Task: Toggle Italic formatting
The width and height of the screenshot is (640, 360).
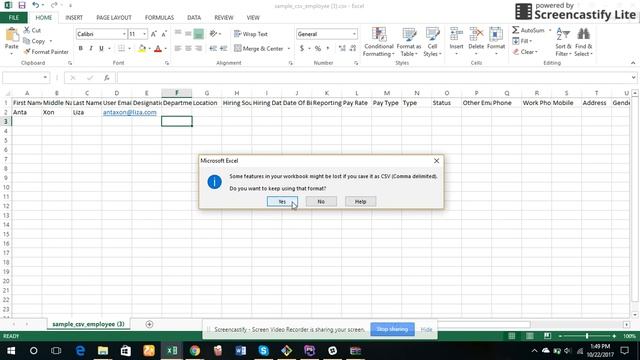Action: 91,49
